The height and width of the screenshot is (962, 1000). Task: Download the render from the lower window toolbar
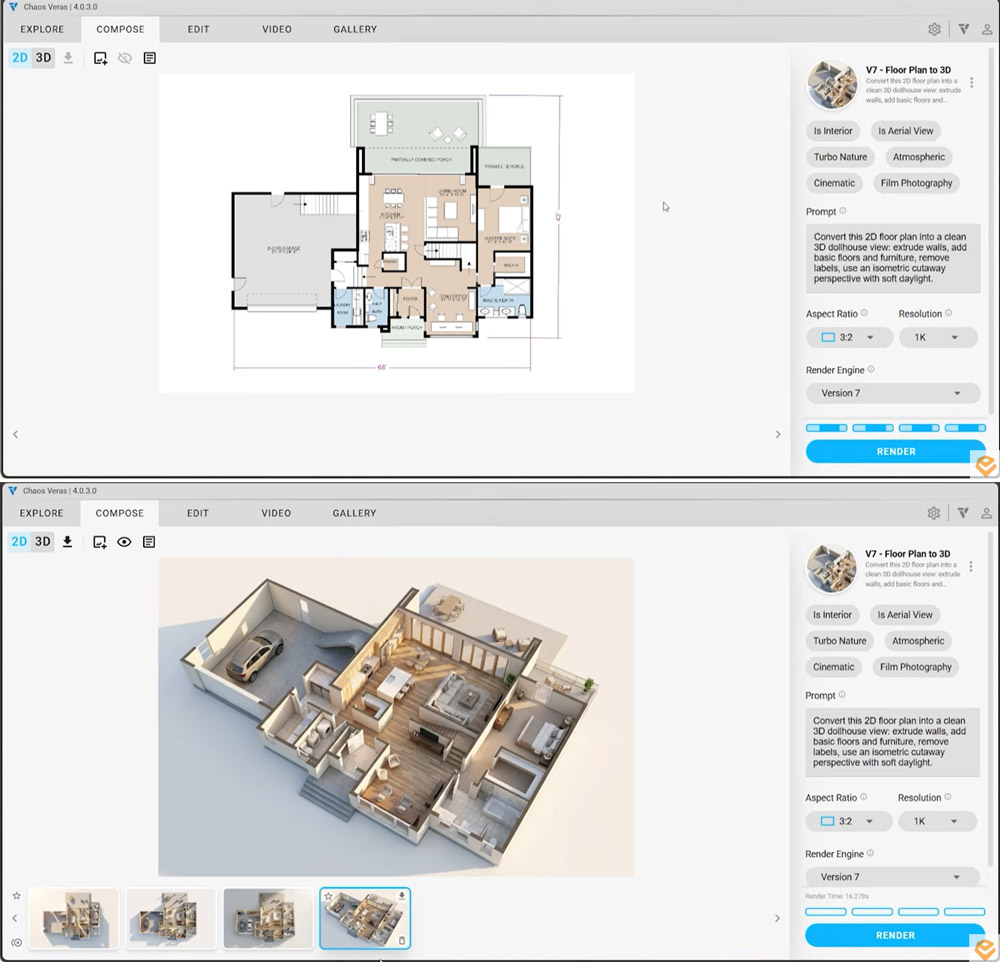point(68,542)
